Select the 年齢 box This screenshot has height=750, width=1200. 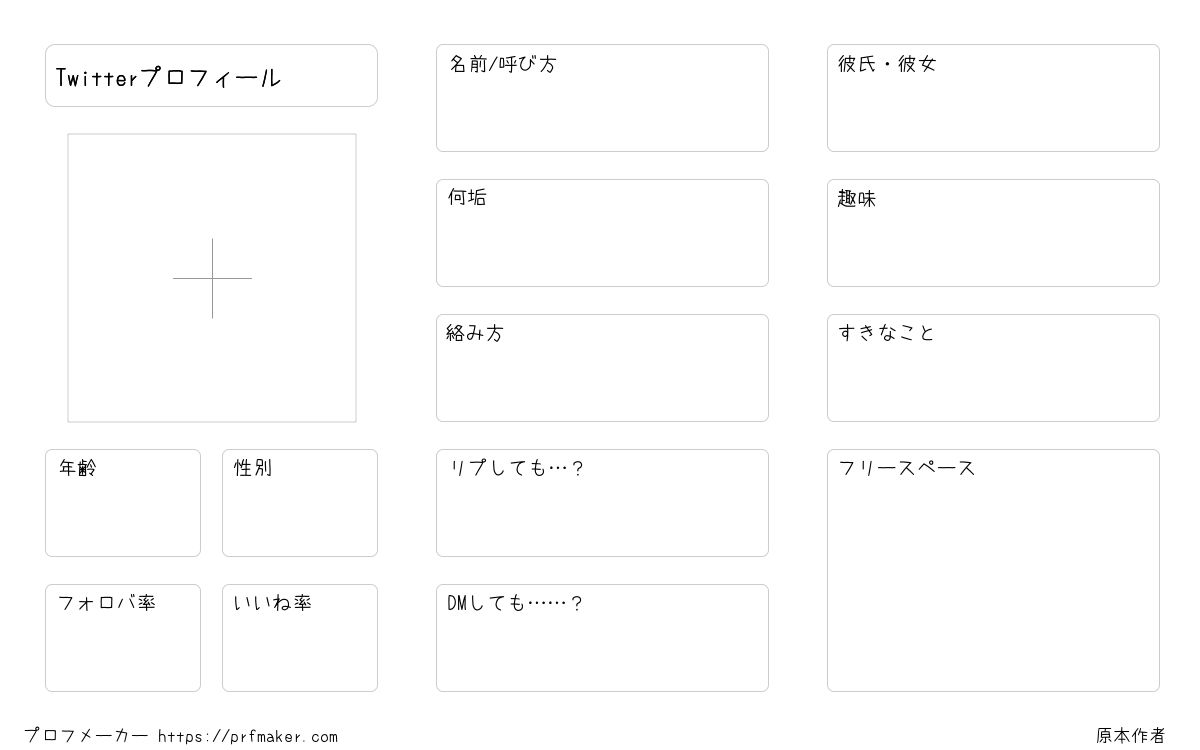click(x=123, y=503)
